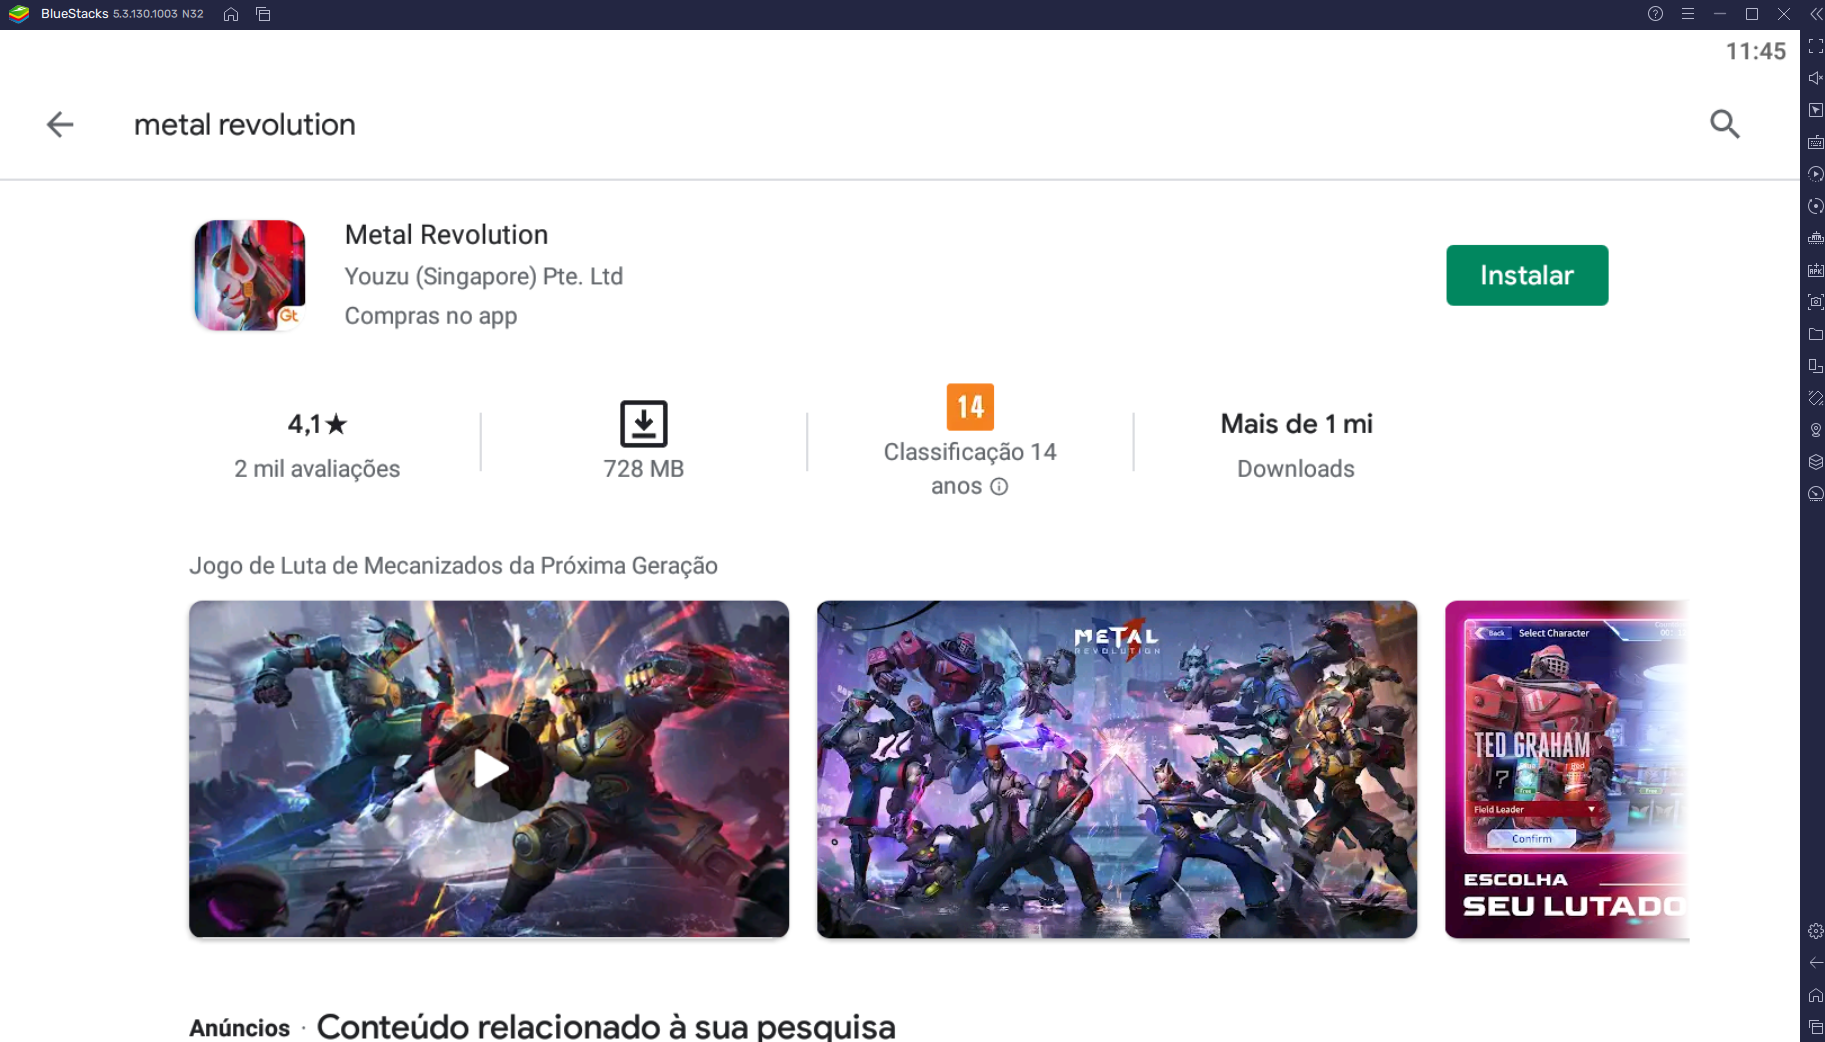1825x1042 pixels.
Task: Click the sync operations circular icon
Action: pos(1815,206)
